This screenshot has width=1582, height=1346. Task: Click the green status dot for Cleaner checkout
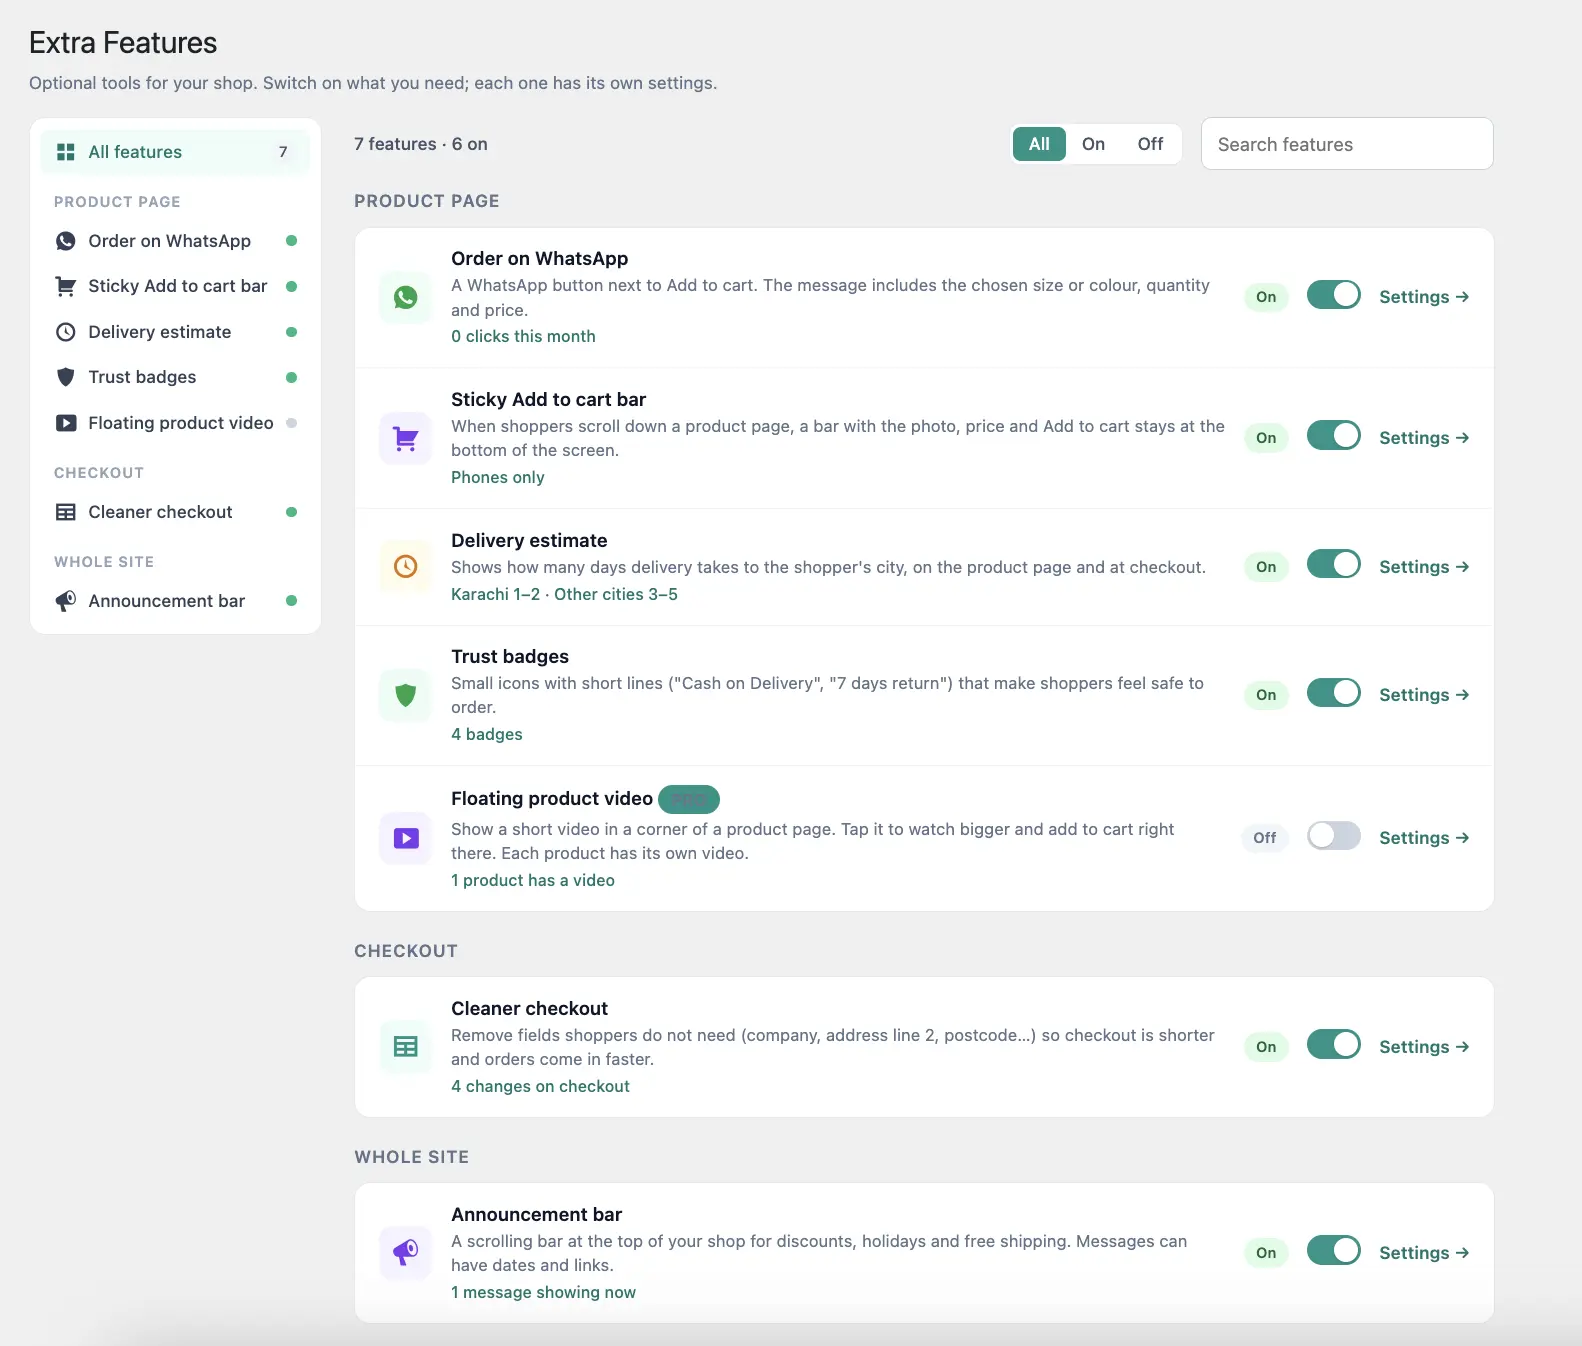pyautogui.click(x=292, y=512)
